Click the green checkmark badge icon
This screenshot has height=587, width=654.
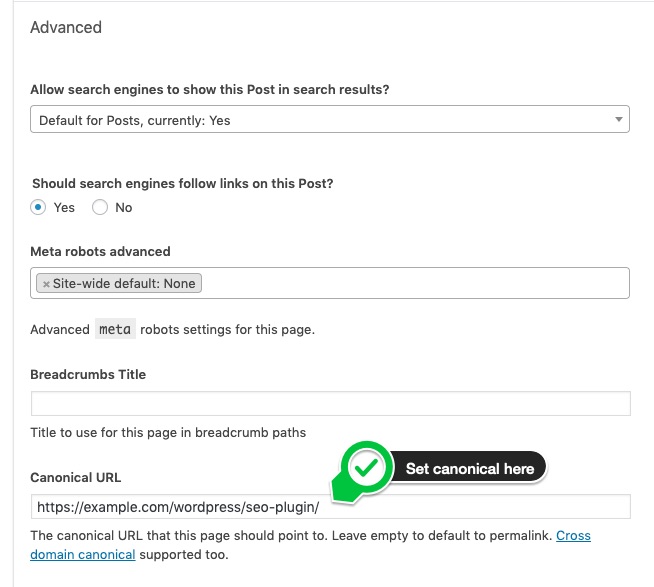click(366, 468)
